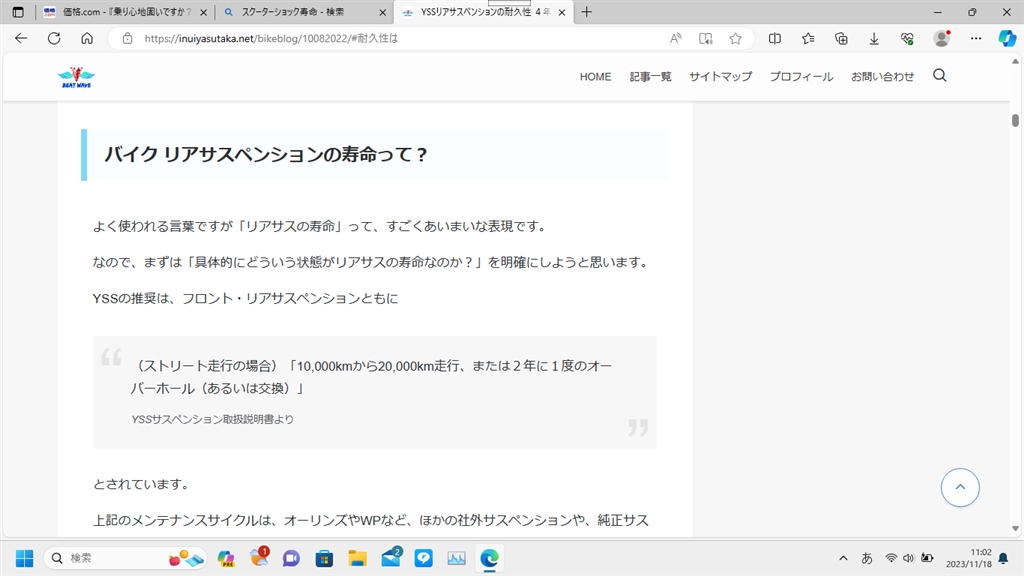The width and height of the screenshot is (1024, 576).
Task: Click the YSSサスペンション取扱説明書より citation text
Action: tap(212, 419)
